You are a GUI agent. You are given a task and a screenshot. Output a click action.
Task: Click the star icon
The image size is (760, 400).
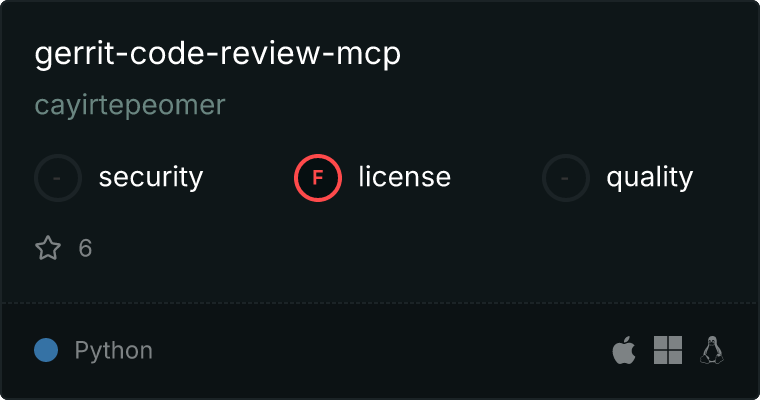(48, 248)
